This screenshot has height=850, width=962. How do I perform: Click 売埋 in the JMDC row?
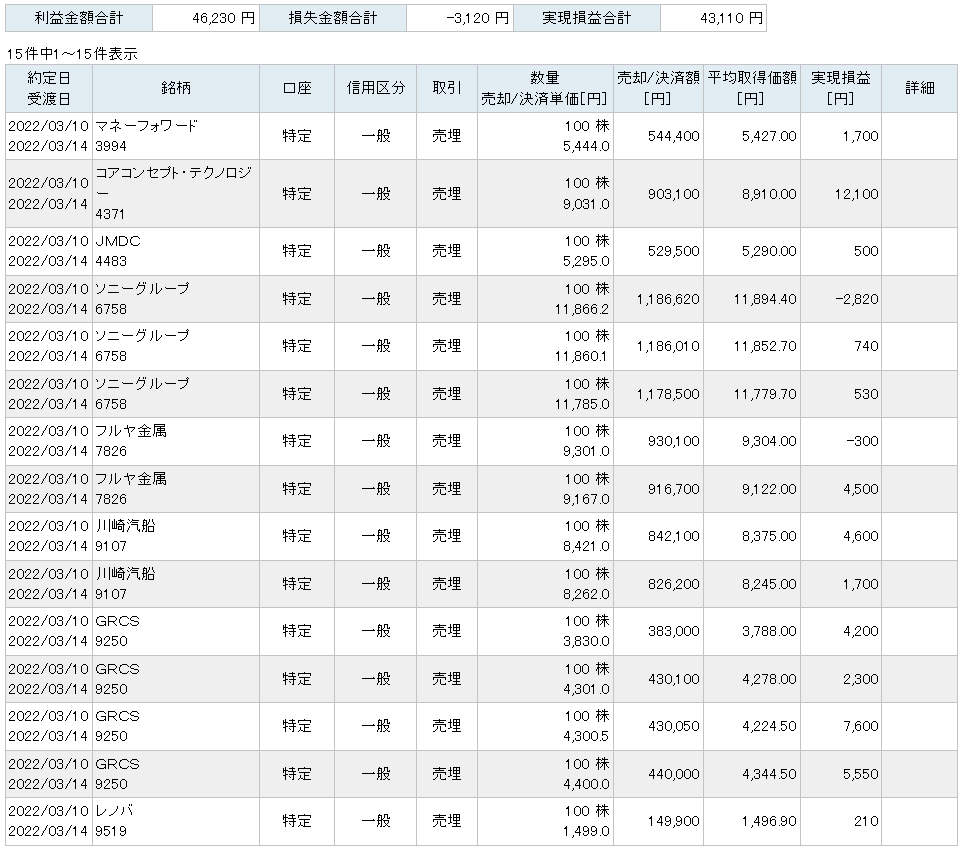point(447,251)
